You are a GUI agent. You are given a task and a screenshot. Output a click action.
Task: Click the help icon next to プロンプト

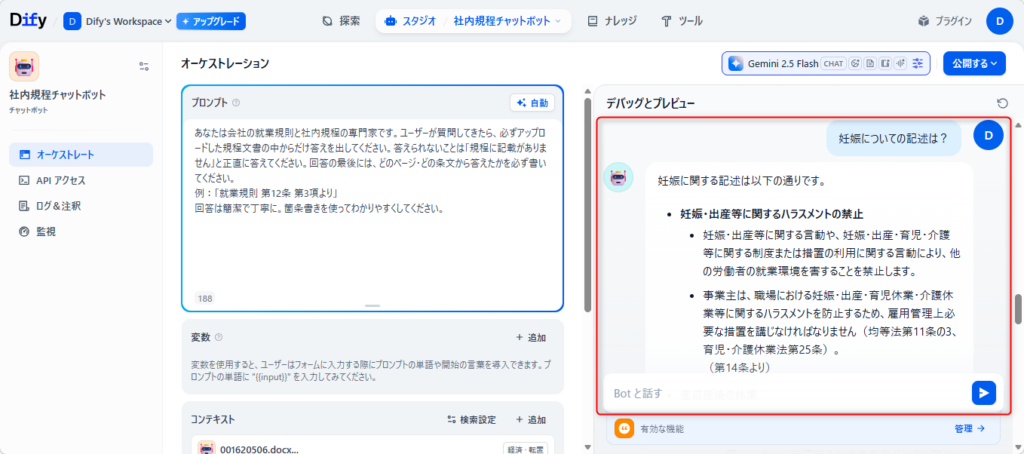(x=236, y=103)
